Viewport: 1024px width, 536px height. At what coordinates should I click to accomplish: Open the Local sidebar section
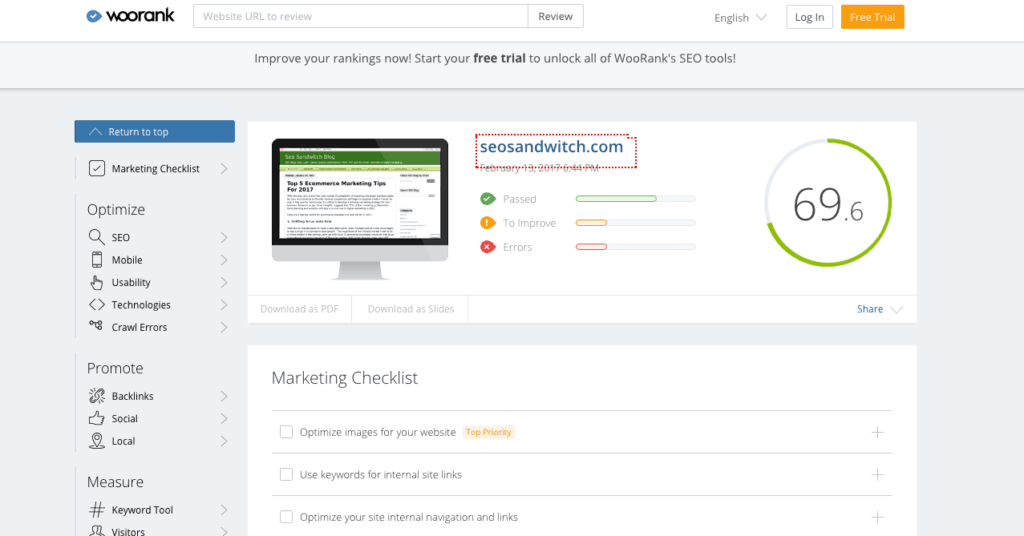pos(155,441)
